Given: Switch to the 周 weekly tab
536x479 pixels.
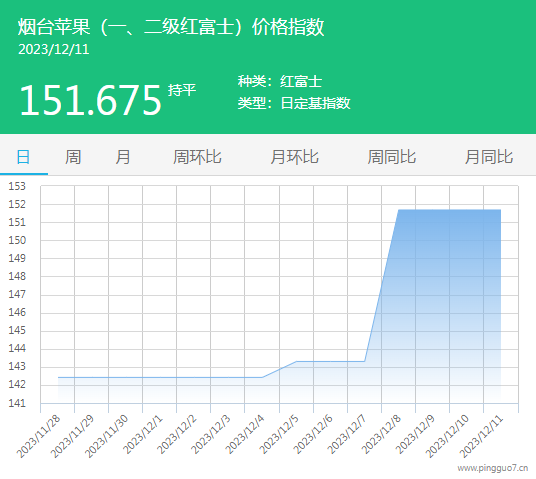Looking at the screenshot, I should pos(73,157).
